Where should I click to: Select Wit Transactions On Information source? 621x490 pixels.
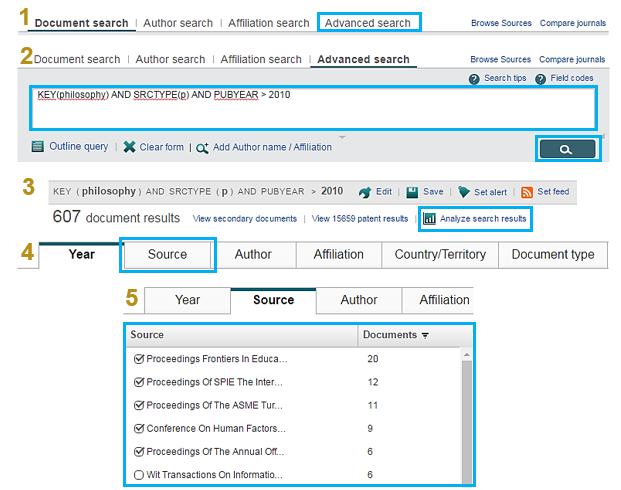click(139, 474)
